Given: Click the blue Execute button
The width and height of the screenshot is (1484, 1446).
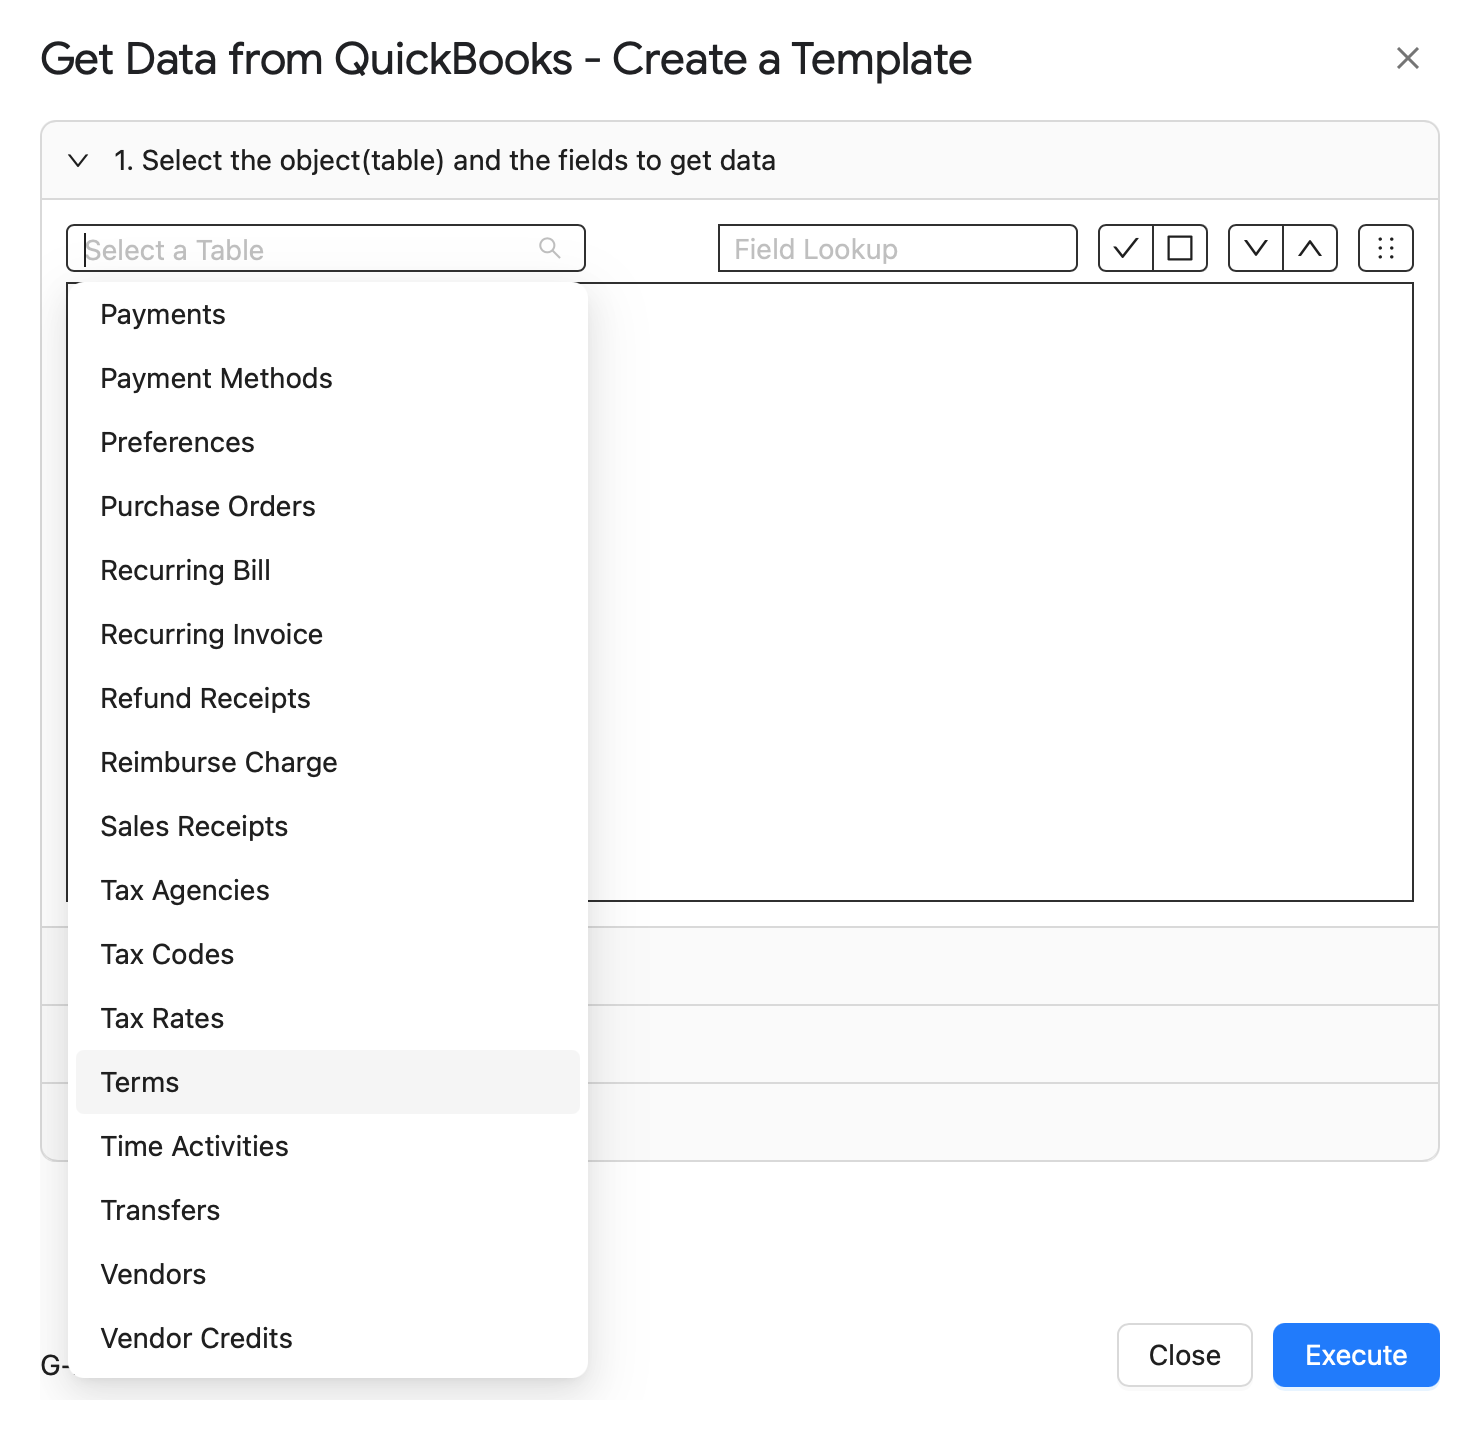Looking at the screenshot, I should [x=1356, y=1355].
